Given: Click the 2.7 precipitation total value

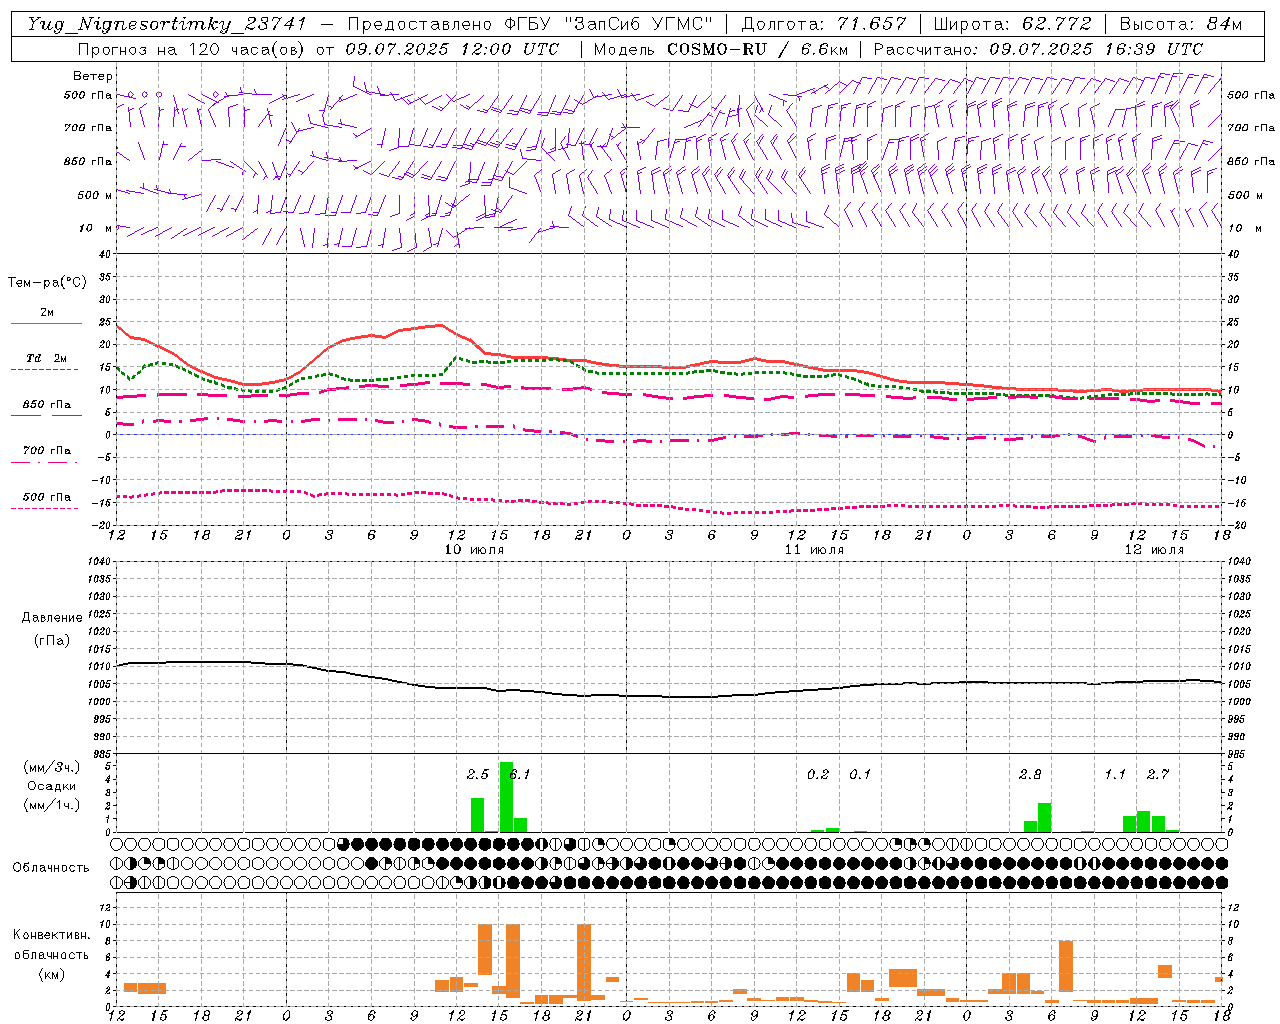Looking at the screenshot, I should [x=1158, y=774].
